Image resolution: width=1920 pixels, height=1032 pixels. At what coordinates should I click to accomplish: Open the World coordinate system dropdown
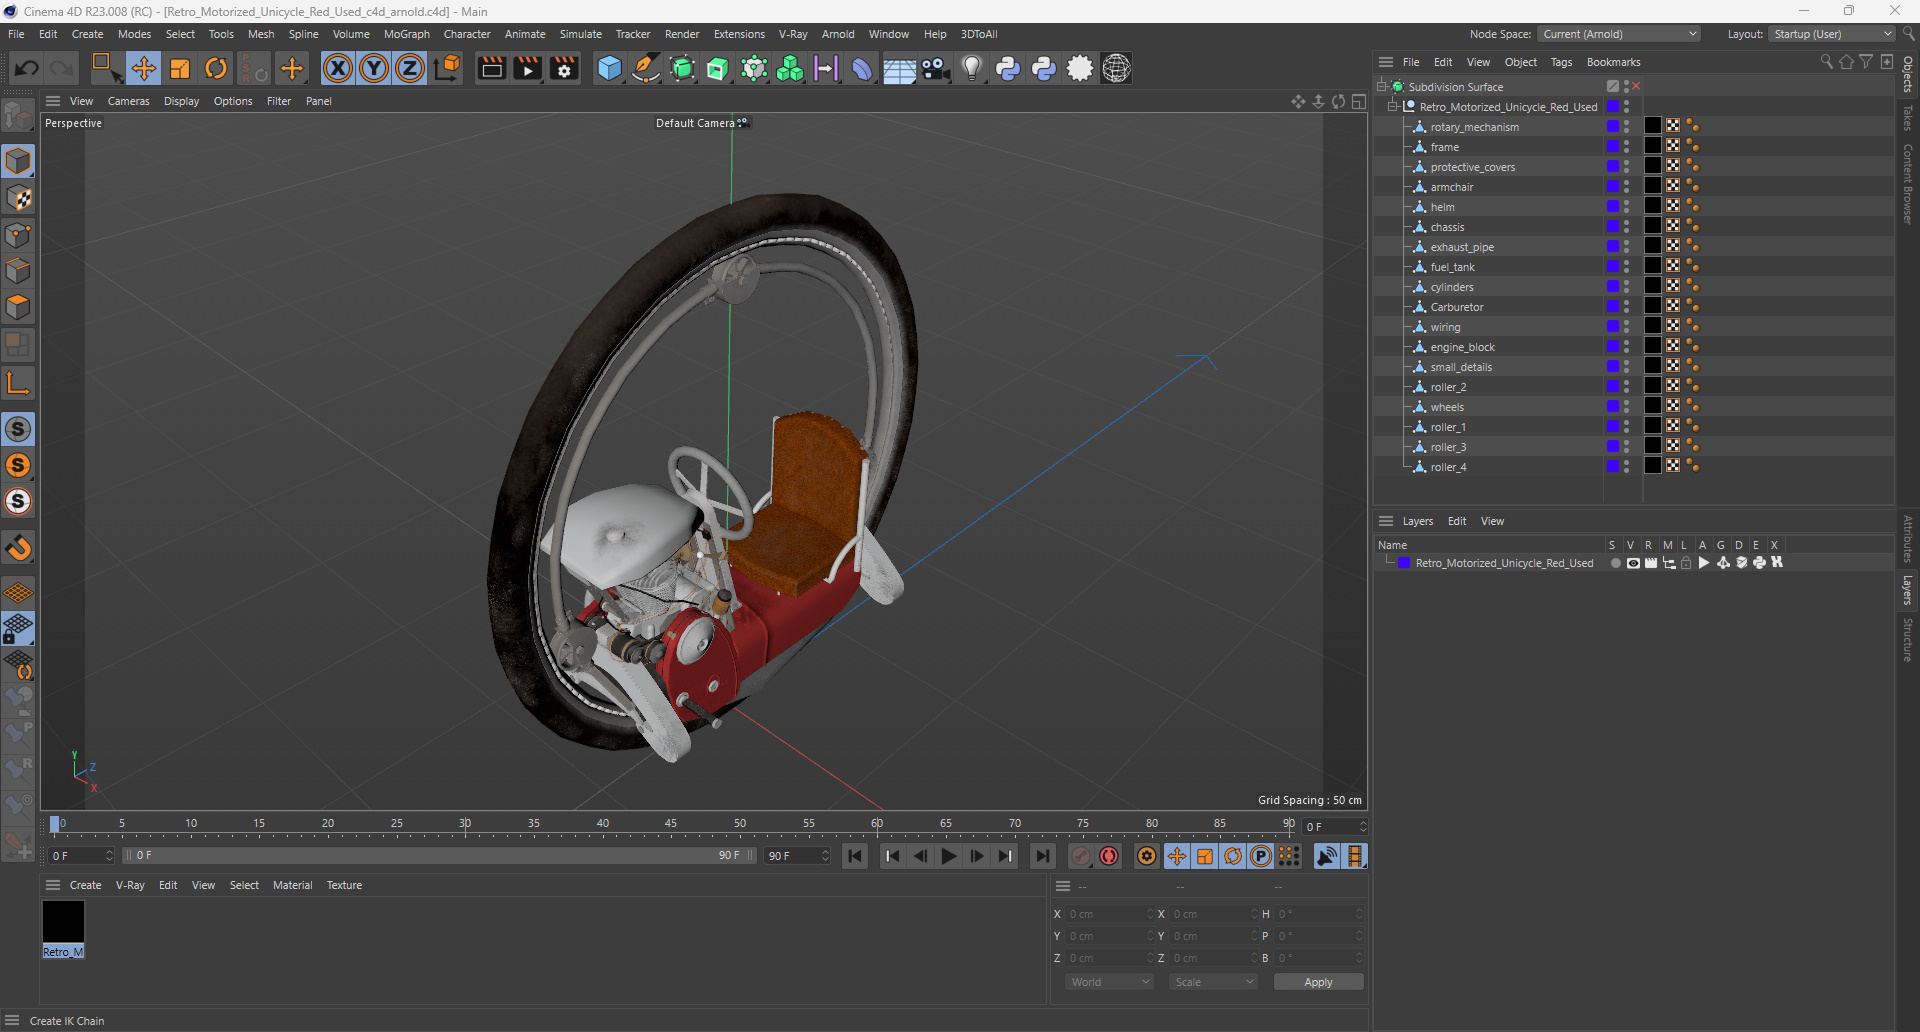(x=1110, y=982)
